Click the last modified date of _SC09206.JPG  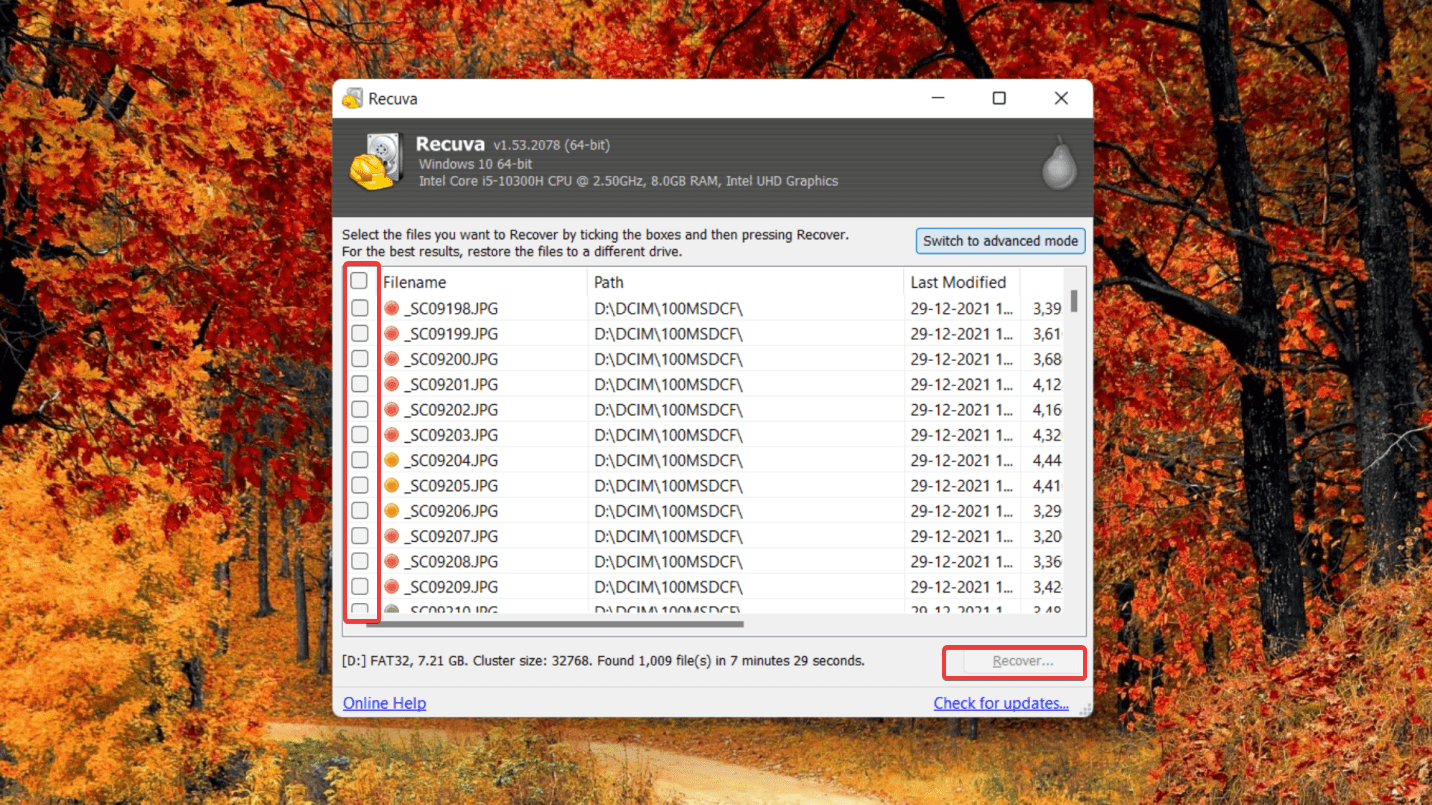coord(961,511)
